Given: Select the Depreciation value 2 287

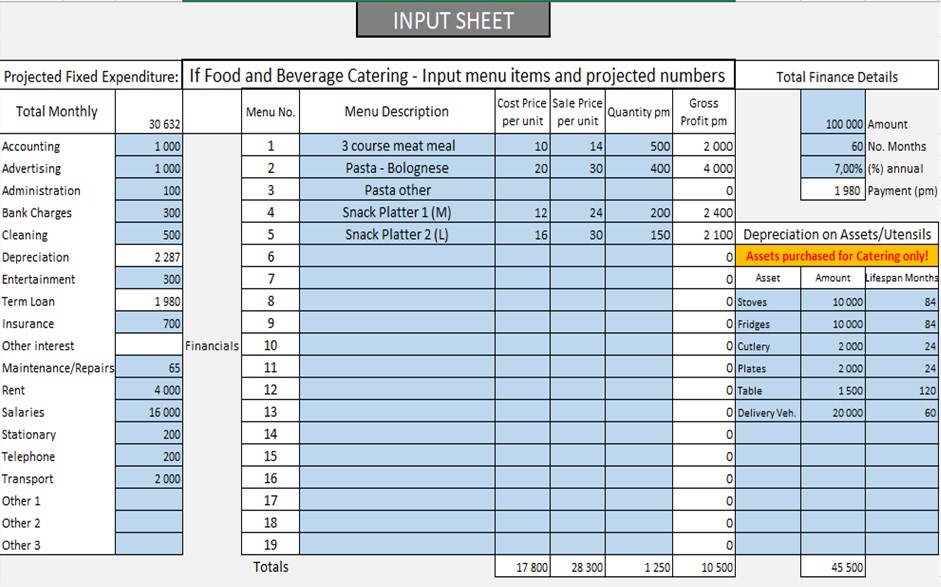Looking at the screenshot, I should (149, 257).
